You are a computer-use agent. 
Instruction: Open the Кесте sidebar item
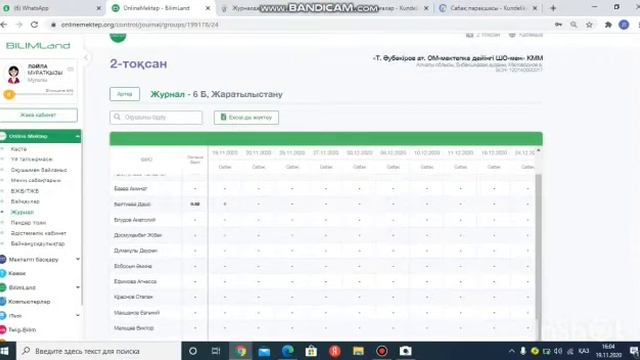click(19, 149)
